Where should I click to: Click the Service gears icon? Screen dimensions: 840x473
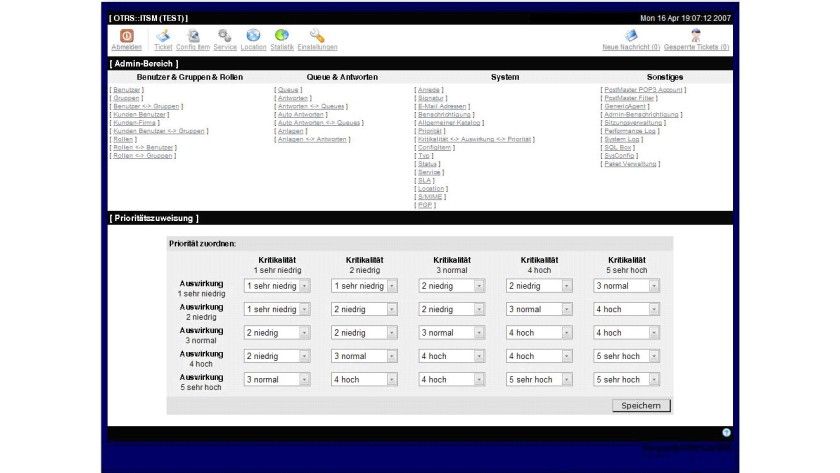(x=224, y=36)
